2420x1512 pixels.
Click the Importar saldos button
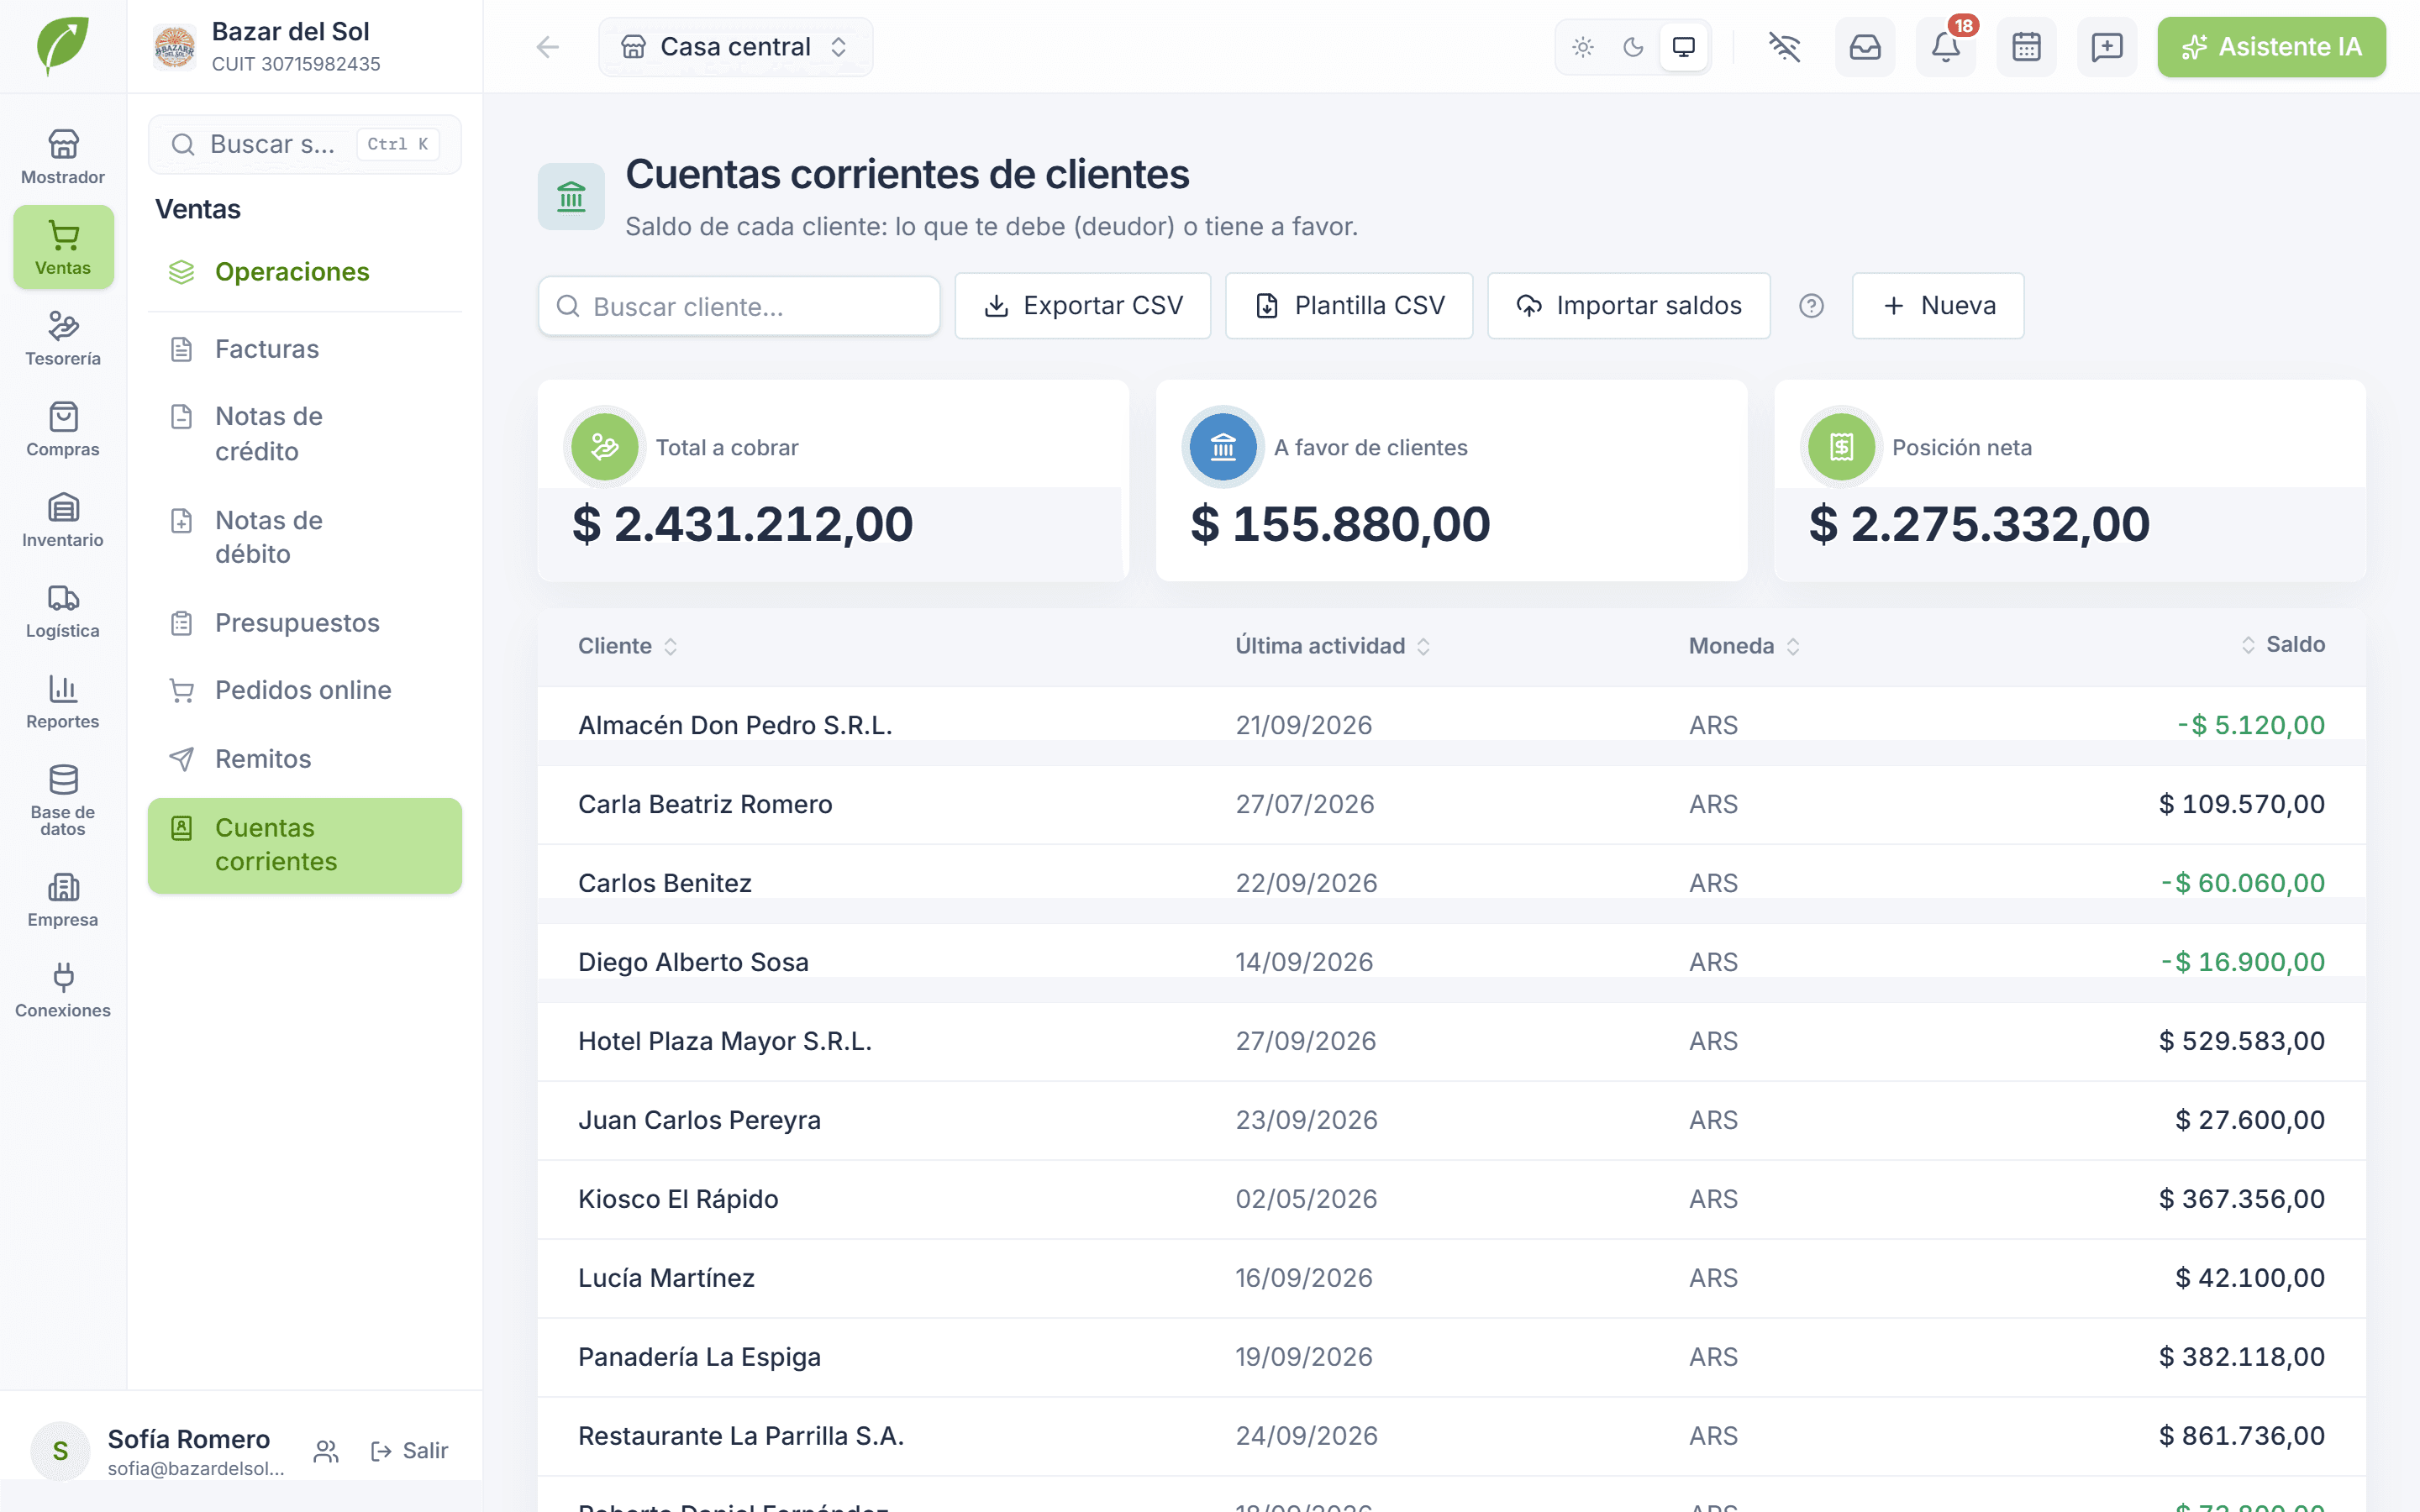(1628, 306)
